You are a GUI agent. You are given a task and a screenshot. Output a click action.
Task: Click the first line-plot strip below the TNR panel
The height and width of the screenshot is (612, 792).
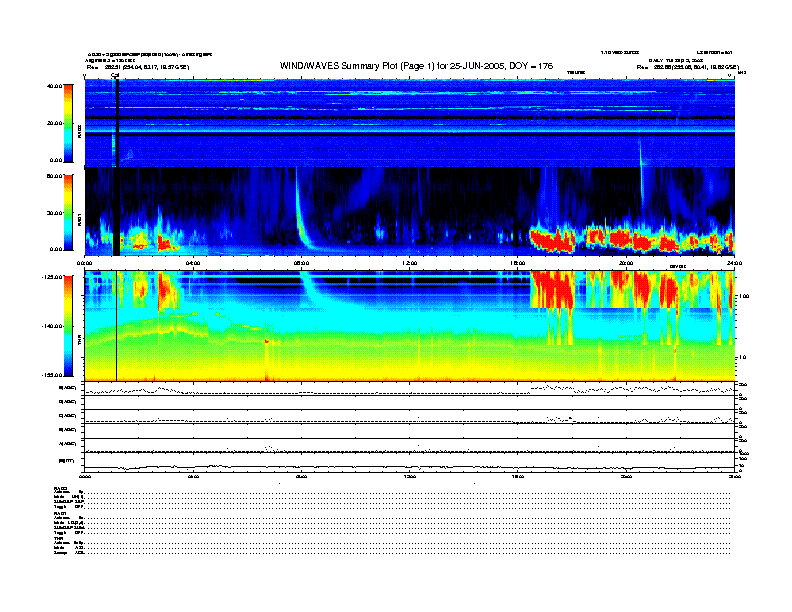409,389
